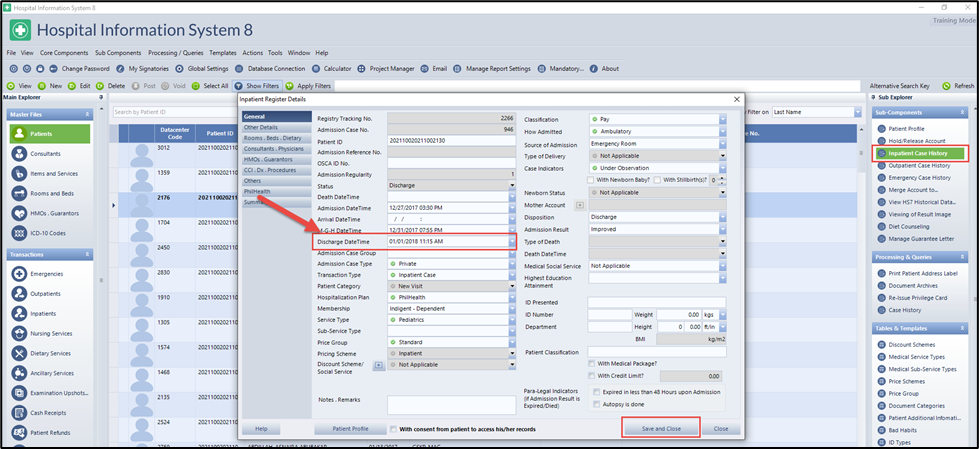Select Rooms and Beds icon

click(x=19, y=193)
